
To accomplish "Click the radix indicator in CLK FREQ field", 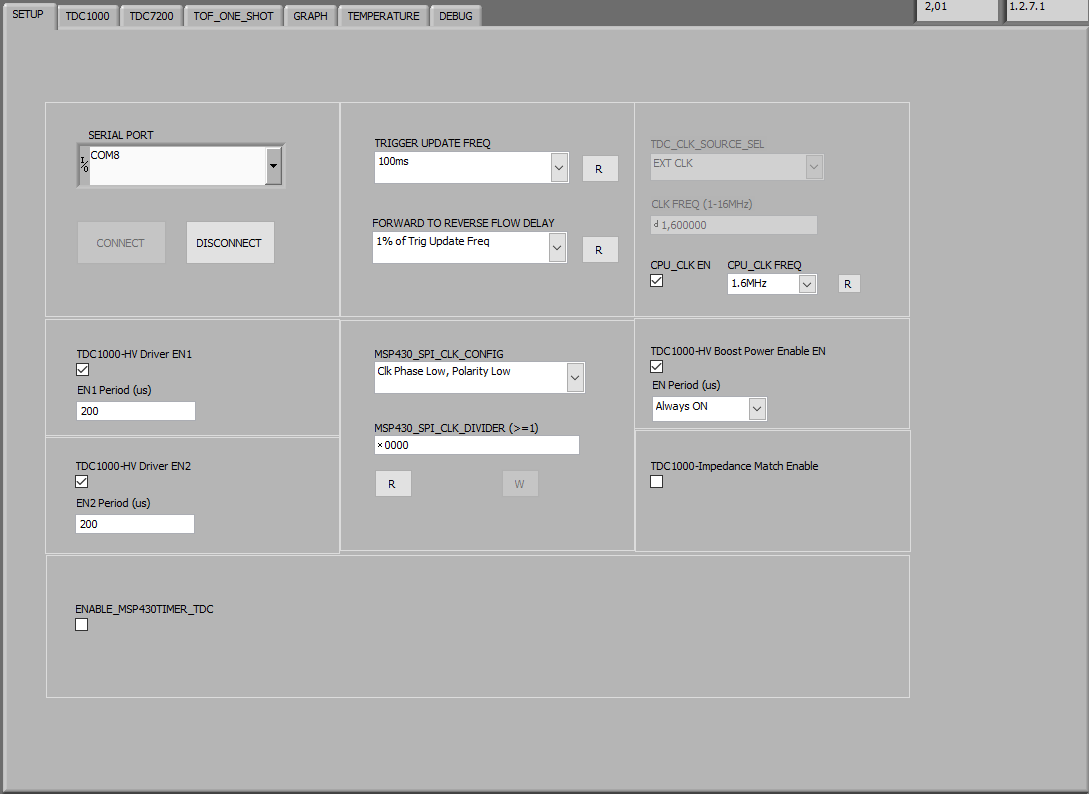I will tap(656, 224).
